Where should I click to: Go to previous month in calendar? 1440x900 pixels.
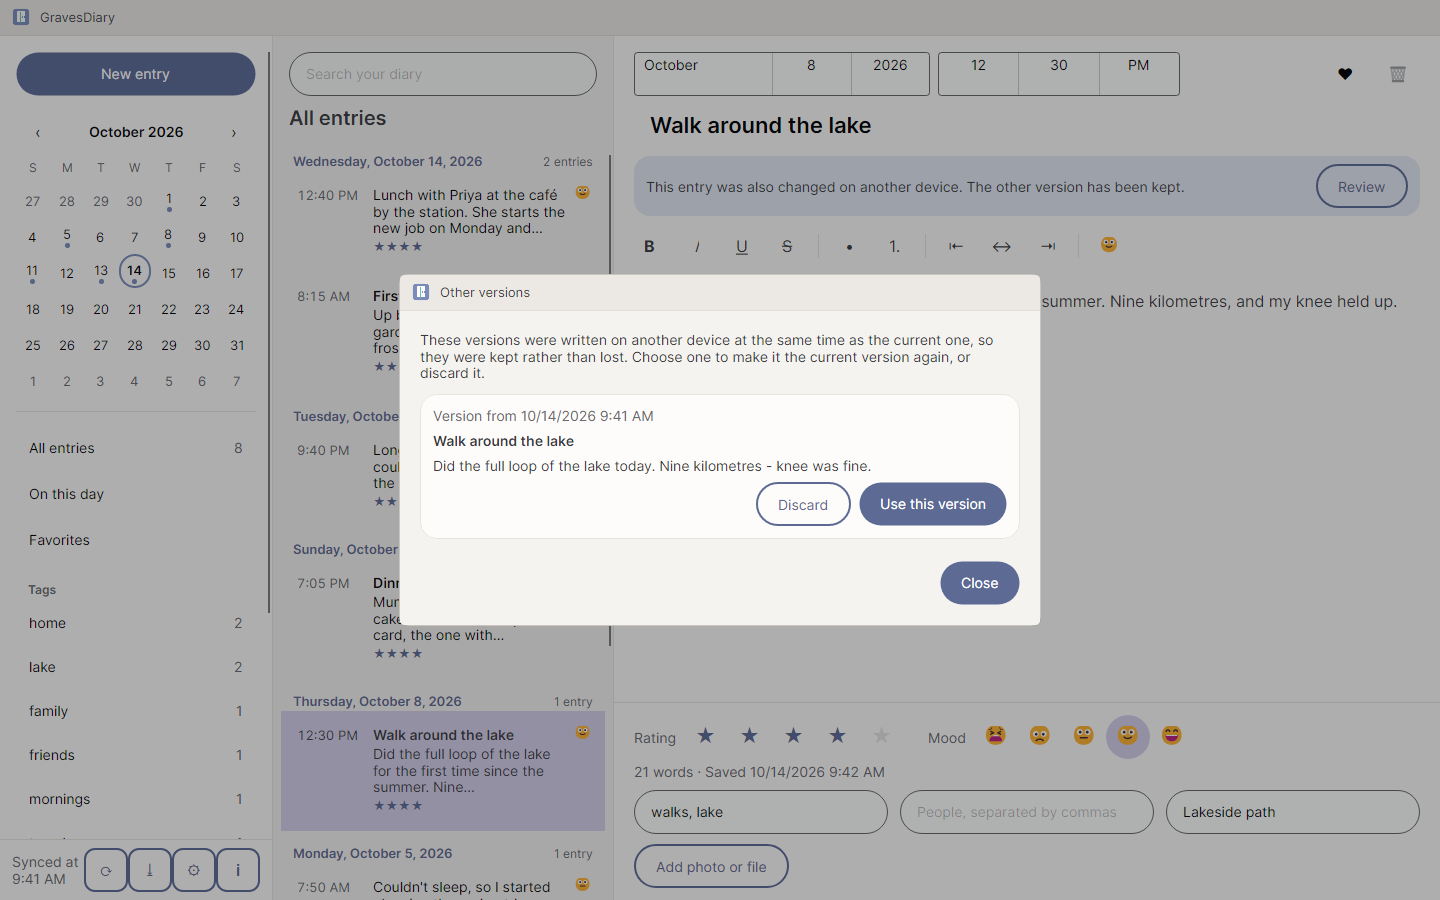(x=38, y=132)
